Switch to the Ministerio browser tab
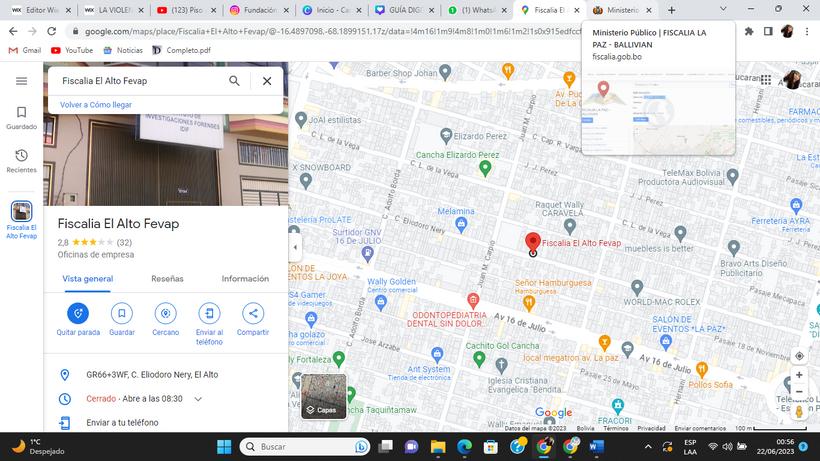 (x=622, y=10)
